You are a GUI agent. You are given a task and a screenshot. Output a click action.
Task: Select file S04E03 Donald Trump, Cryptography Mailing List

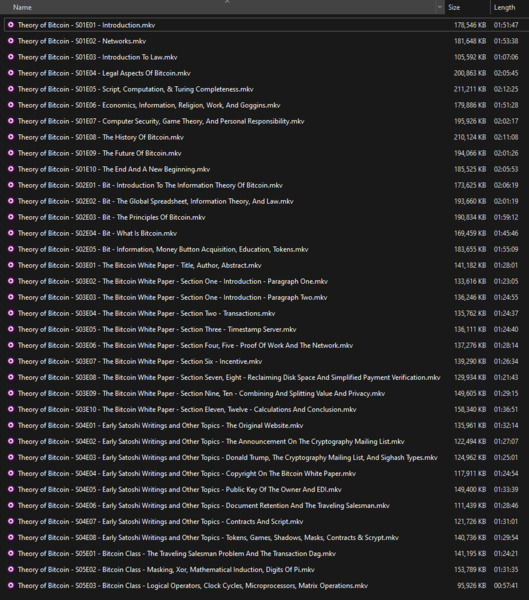(227, 457)
